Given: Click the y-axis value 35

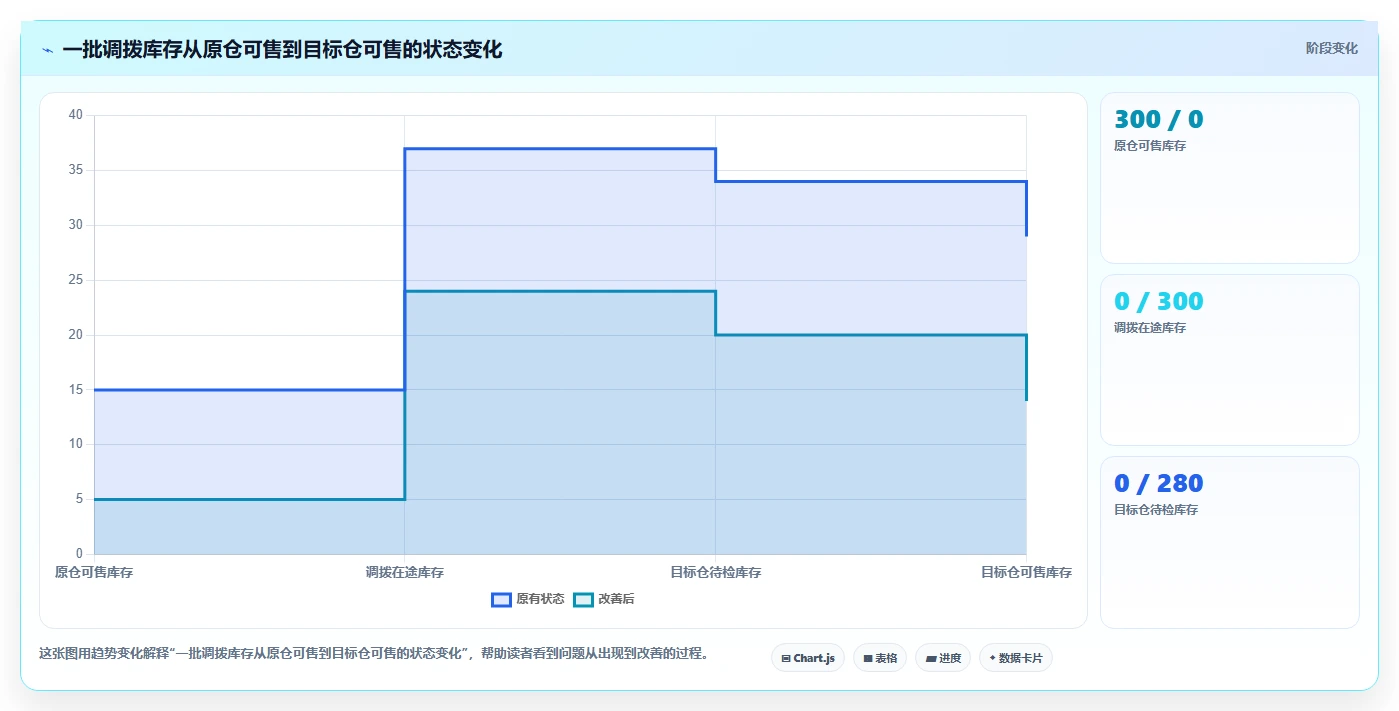Looking at the screenshot, I should pyautogui.click(x=76, y=170).
